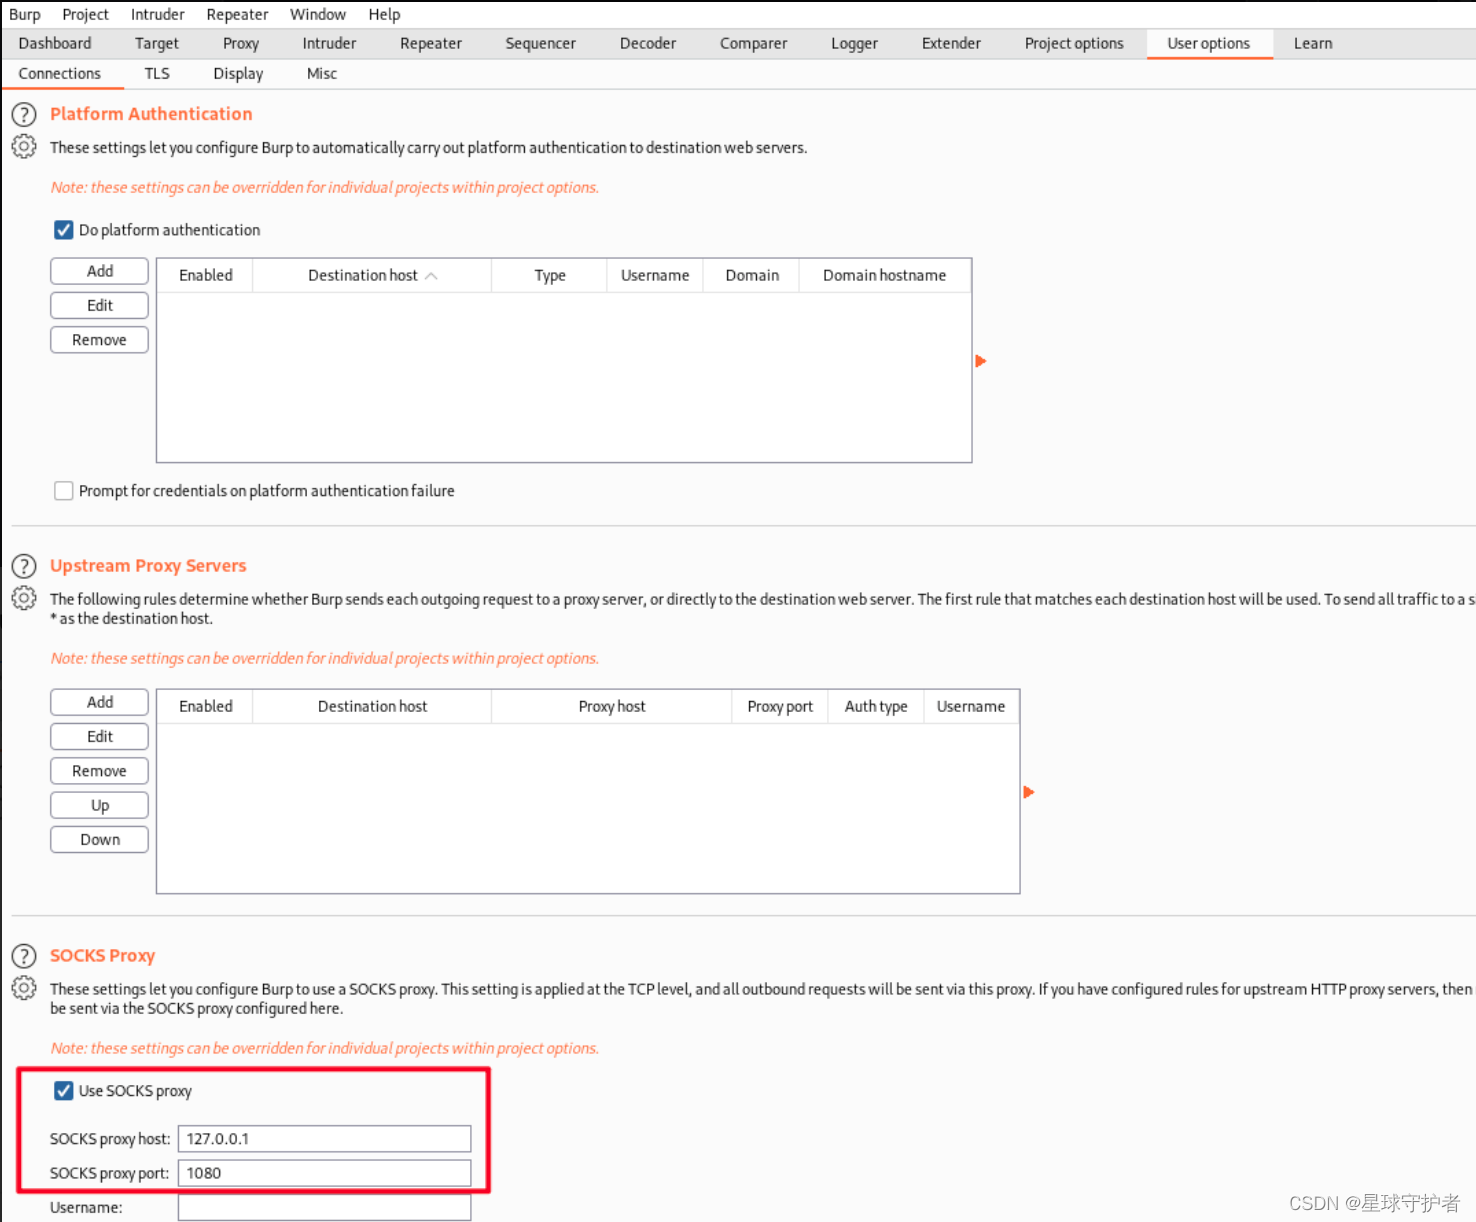Viewport: 1476px width, 1222px height.
Task: Focus the SOCKS Username field
Action: [x=325, y=1208]
